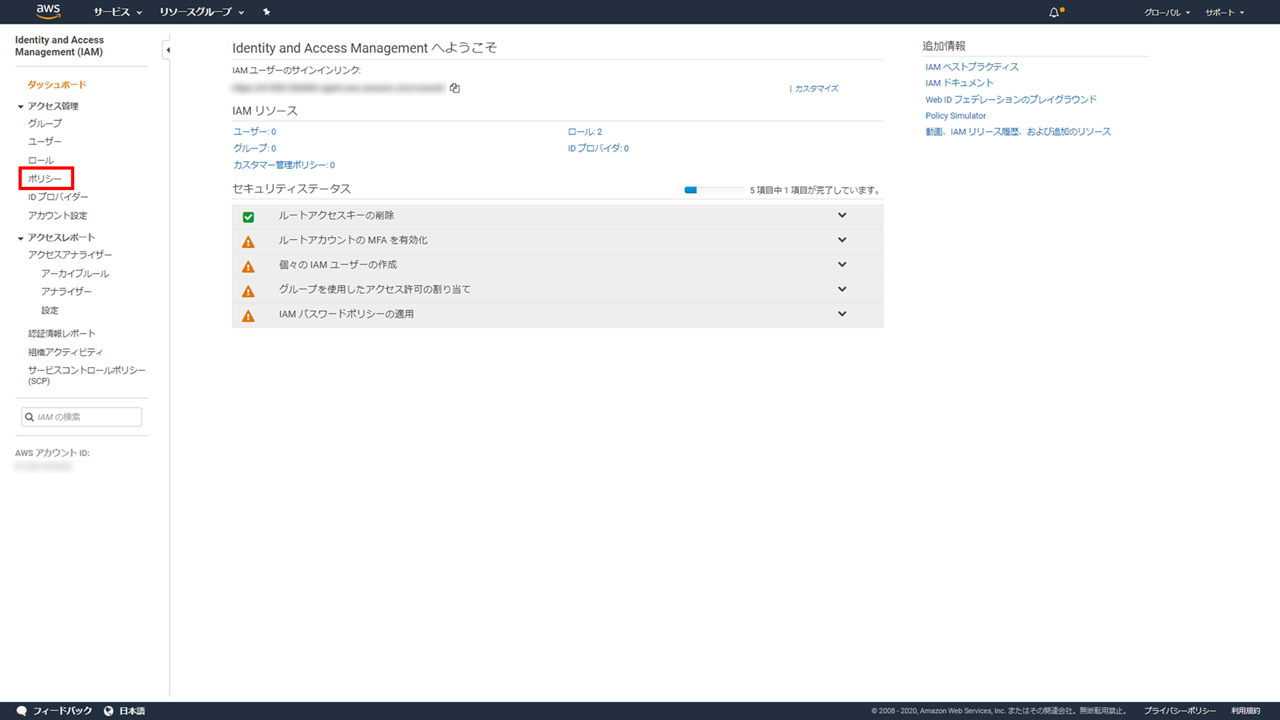Open the グローバル region dropdown
The width and height of the screenshot is (1280, 720).
[1166, 12]
